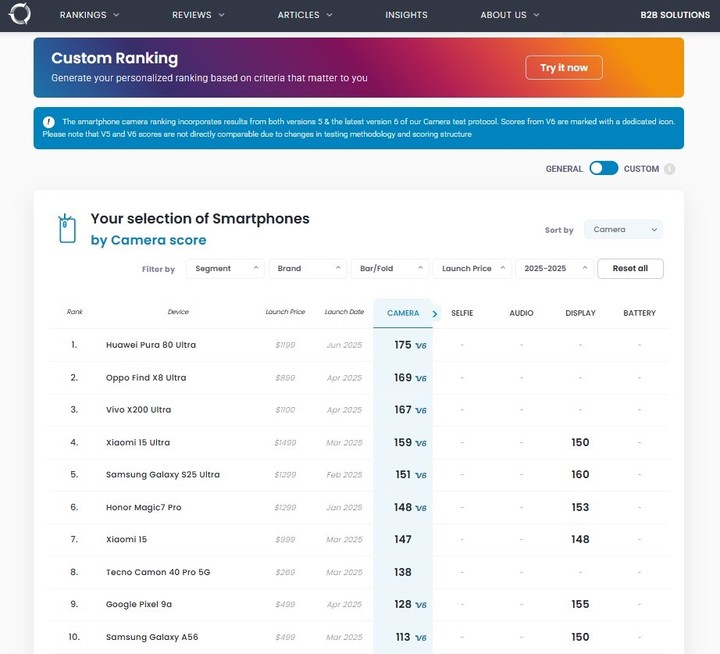
Task: Open the Rankings dropdown menu
Action: tap(90, 15)
